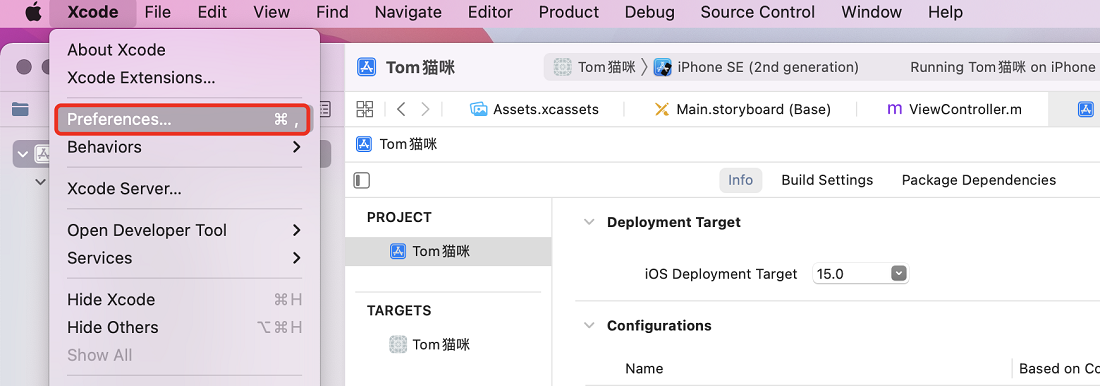Switch to the Package Dependencies tab
The image size is (1100, 386).
point(979,180)
